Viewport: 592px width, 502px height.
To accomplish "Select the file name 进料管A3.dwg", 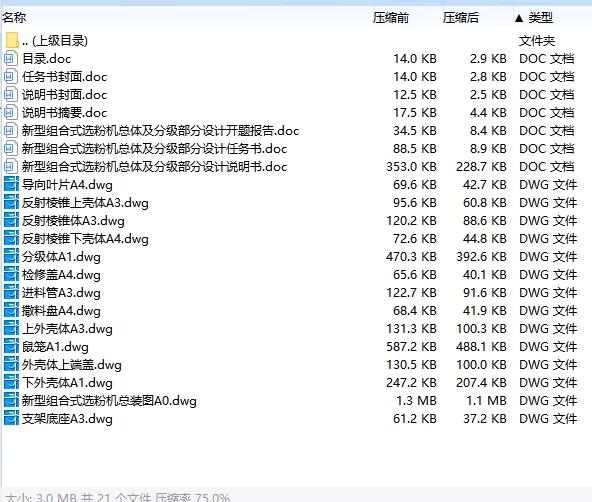I will click(61, 293).
